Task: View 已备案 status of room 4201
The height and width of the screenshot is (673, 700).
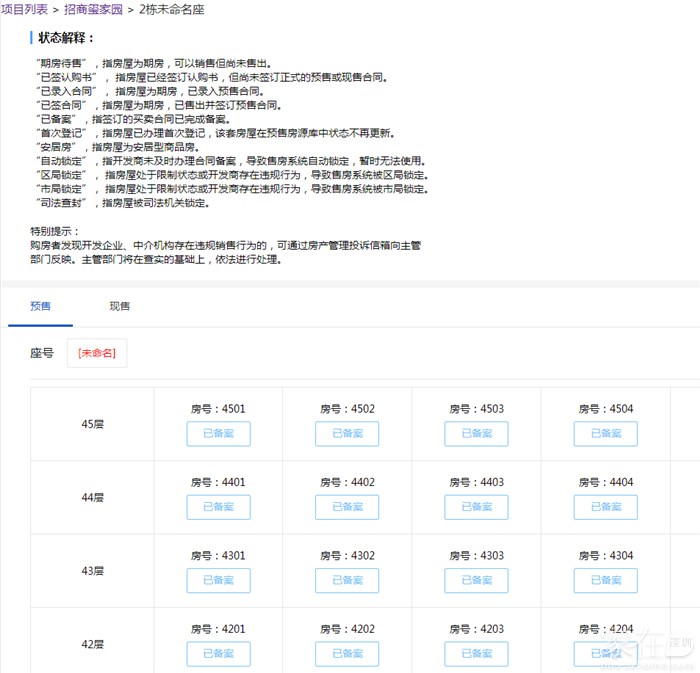Action: [218, 654]
